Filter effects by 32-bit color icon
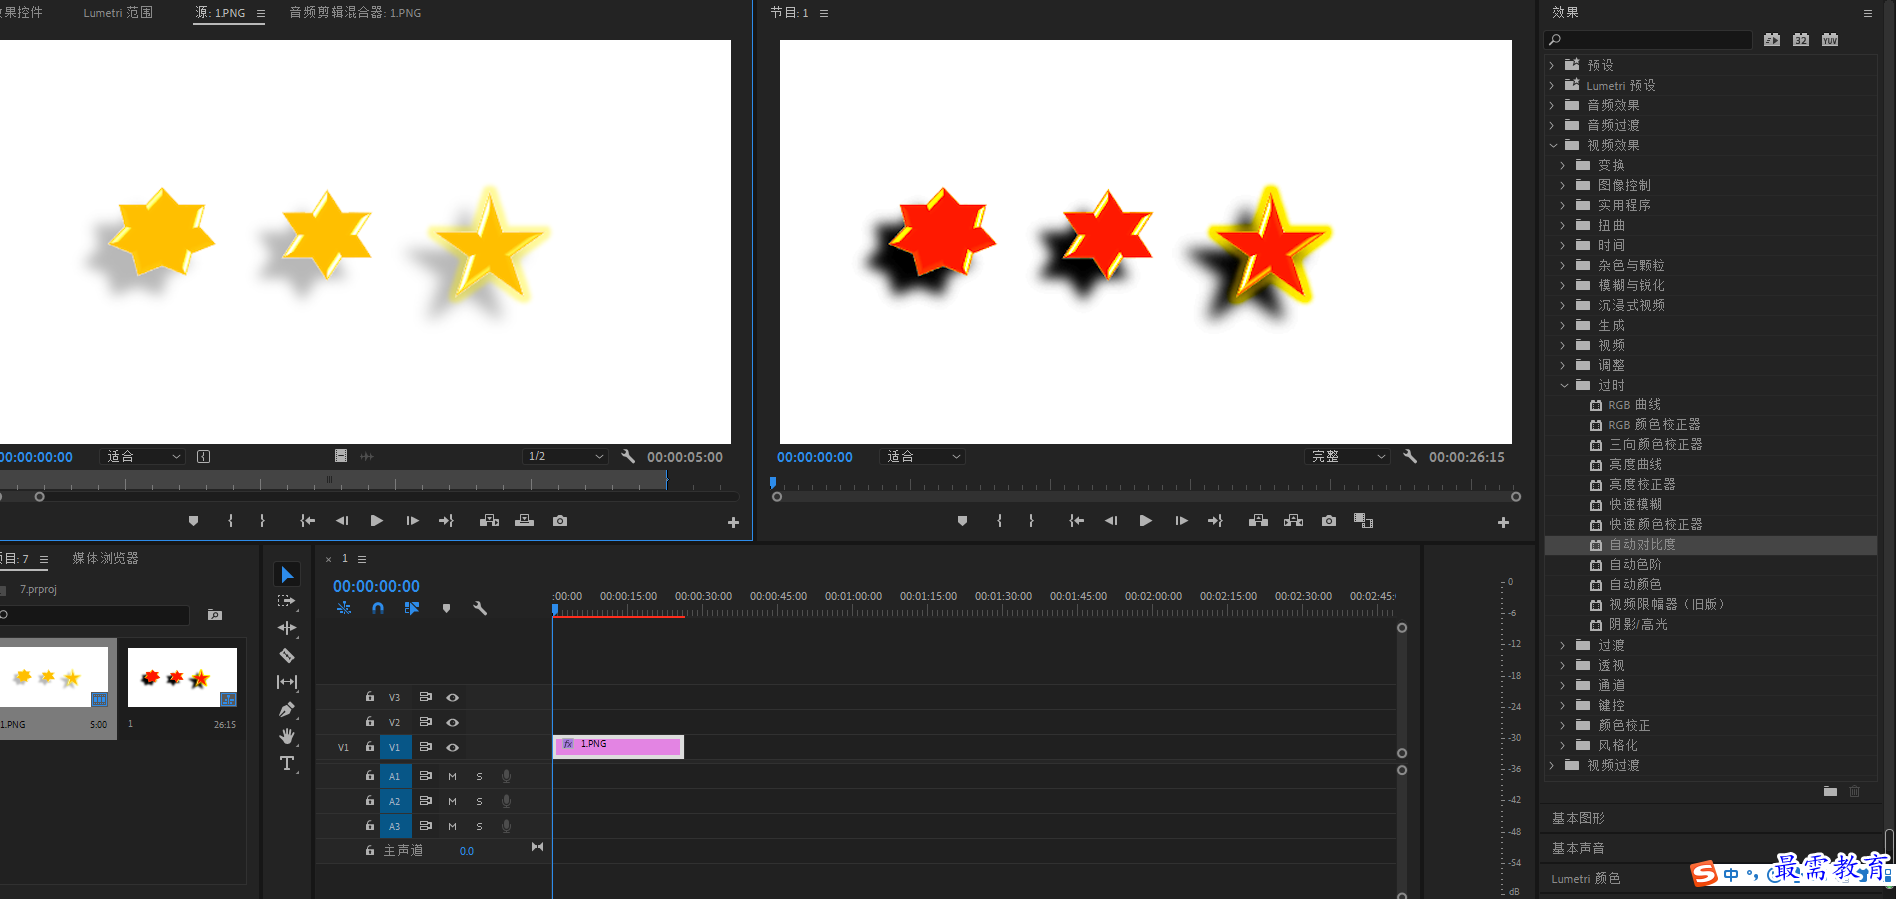1896x899 pixels. 1801,40
